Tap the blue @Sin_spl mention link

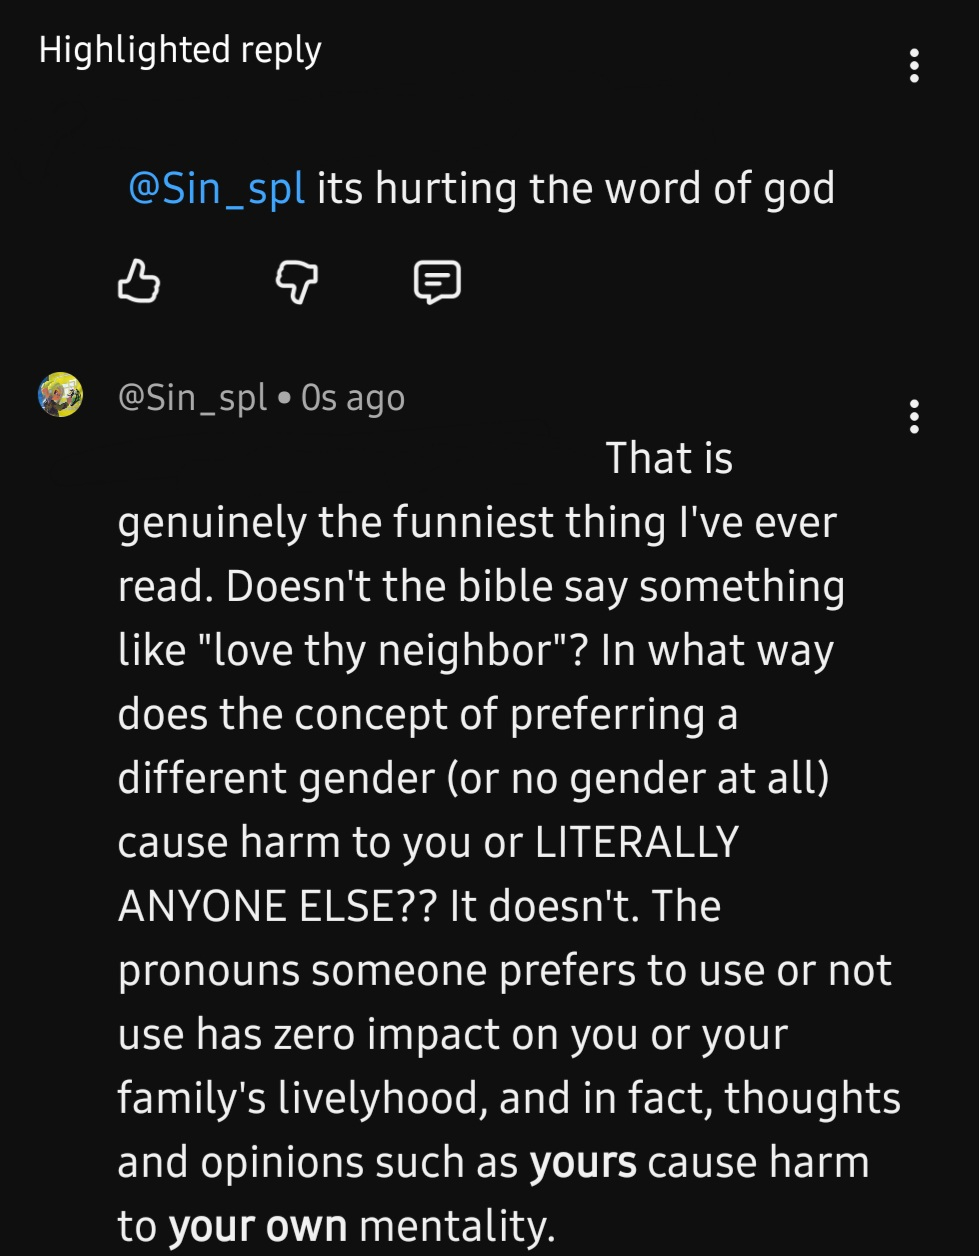coord(216,188)
